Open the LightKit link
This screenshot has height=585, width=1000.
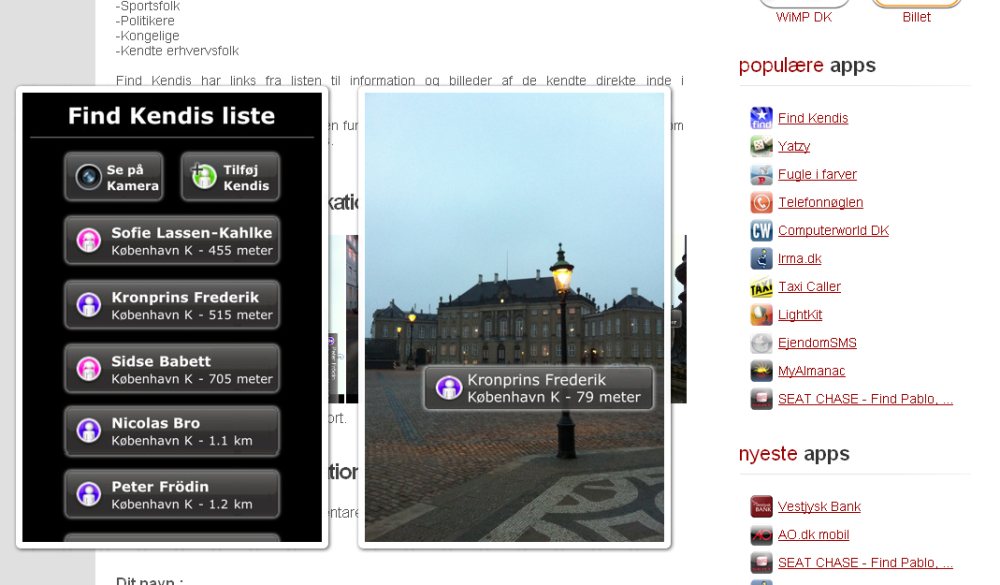pyautogui.click(x=800, y=315)
